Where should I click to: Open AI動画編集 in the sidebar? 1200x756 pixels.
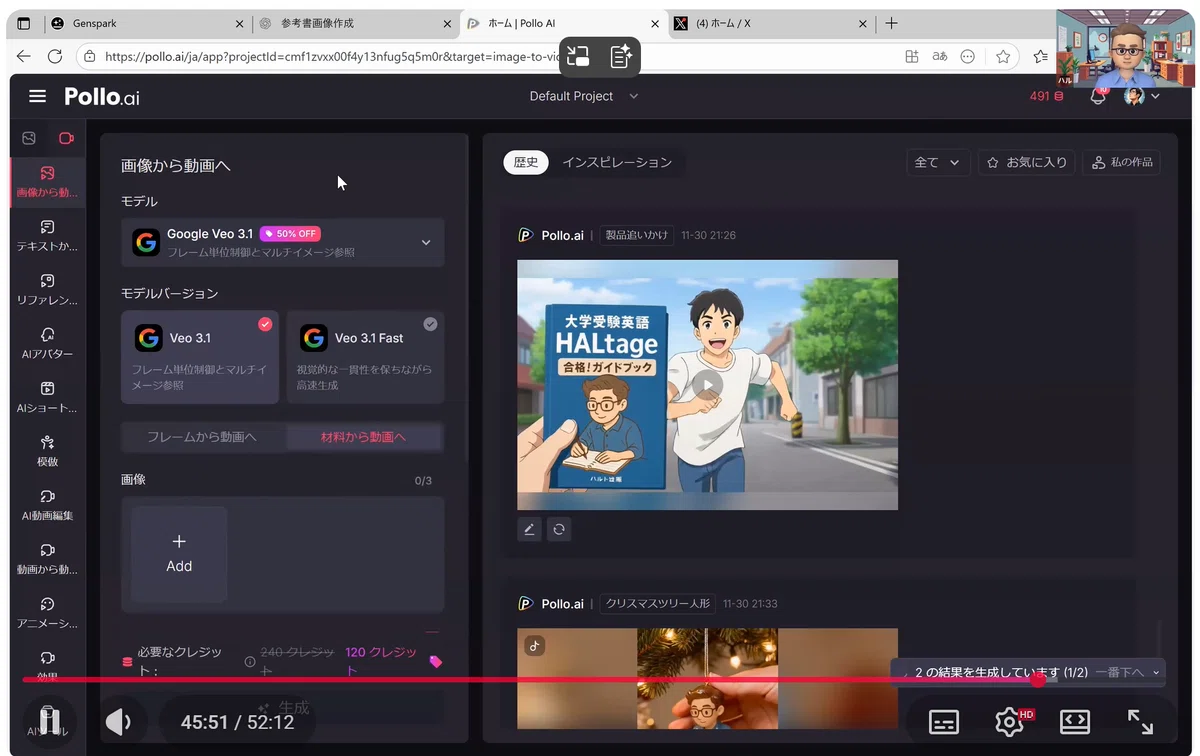click(x=47, y=506)
